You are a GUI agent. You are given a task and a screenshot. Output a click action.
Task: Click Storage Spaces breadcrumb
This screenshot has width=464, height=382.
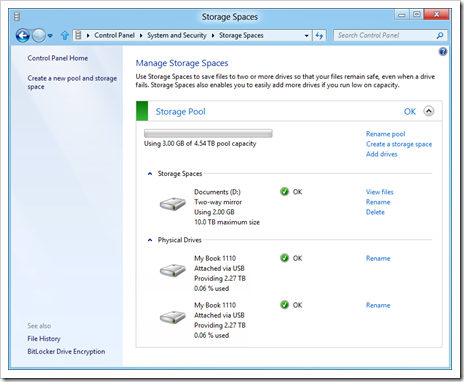(241, 35)
